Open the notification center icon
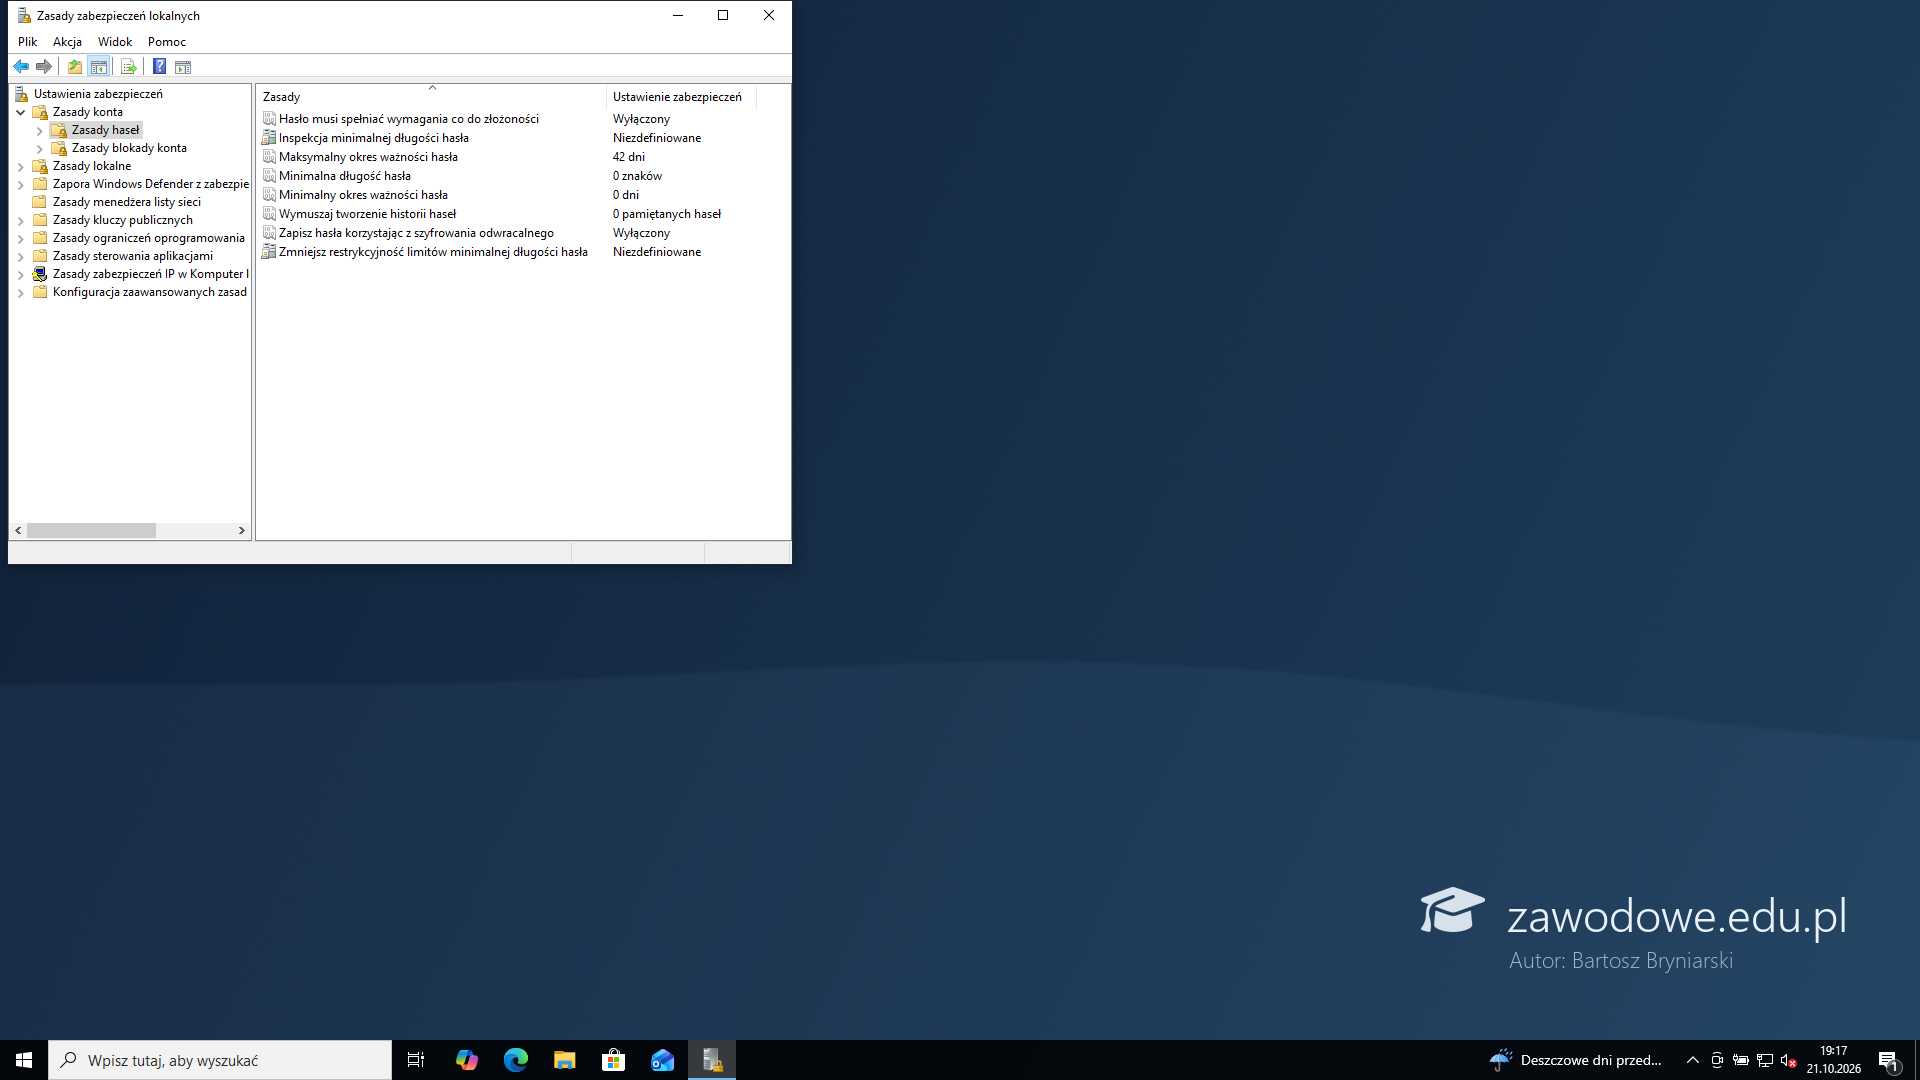Viewport: 1920px width, 1080px height. tap(1889, 1060)
